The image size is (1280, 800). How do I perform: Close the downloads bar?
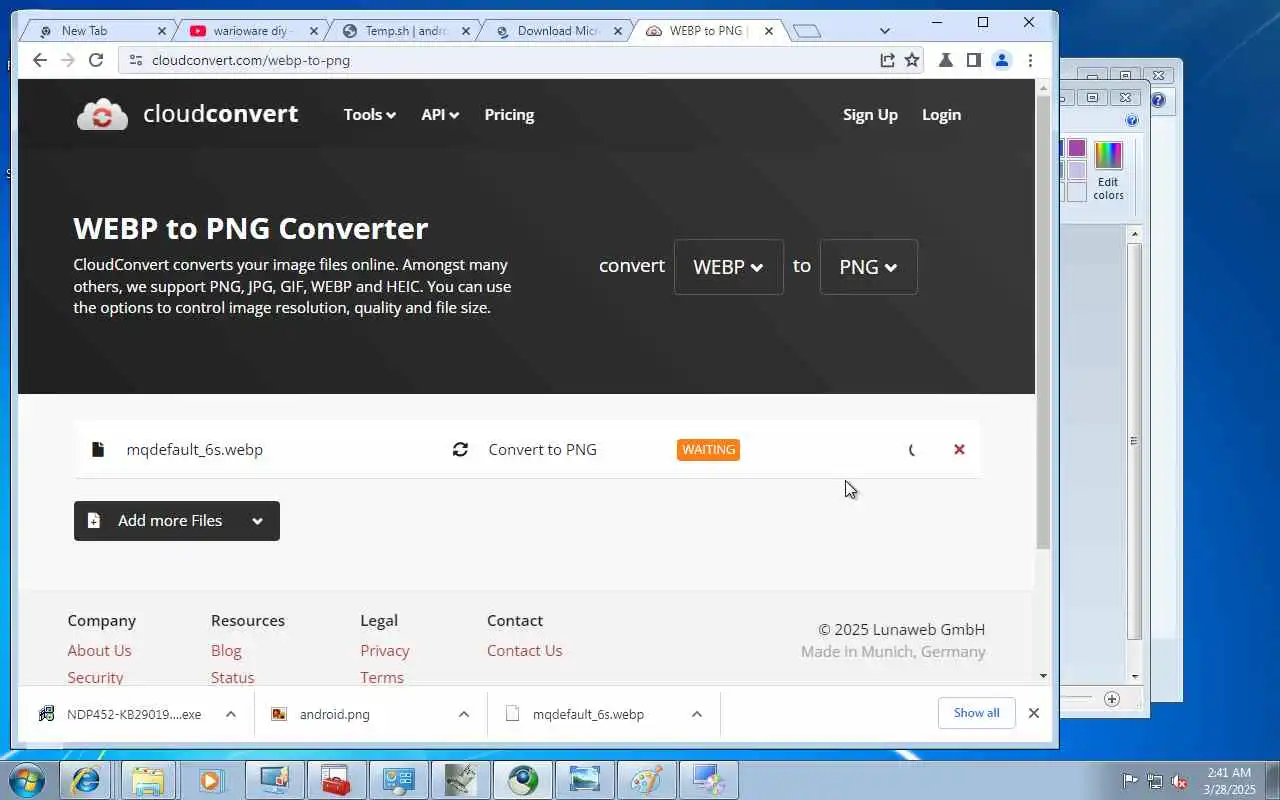click(x=1034, y=713)
